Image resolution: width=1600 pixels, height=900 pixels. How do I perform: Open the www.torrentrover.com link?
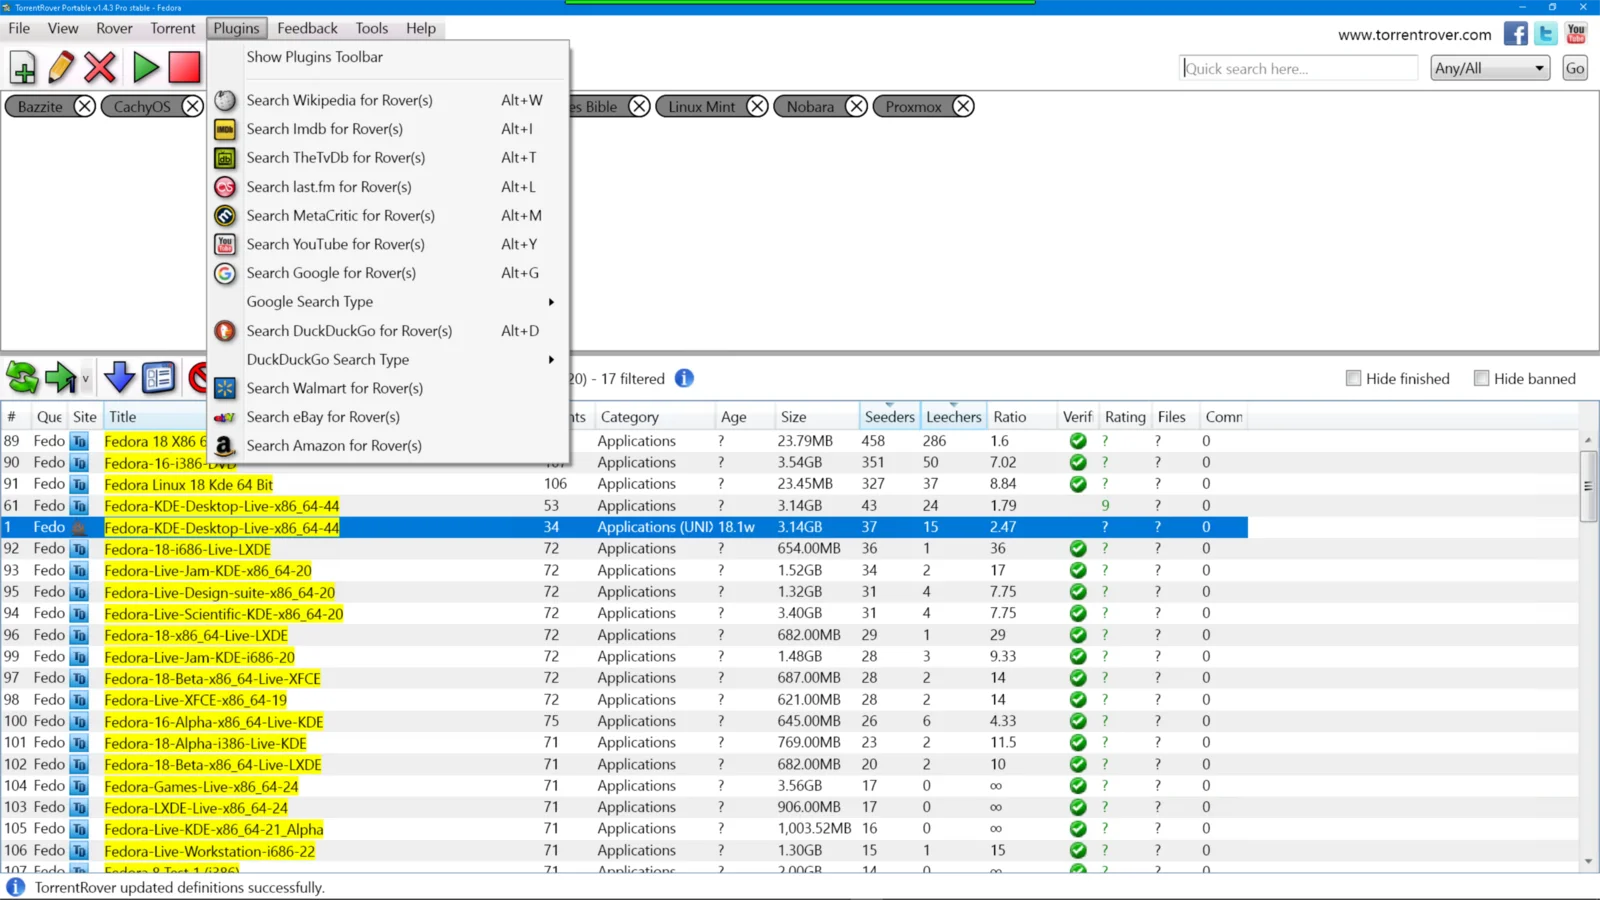point(1415,35)
